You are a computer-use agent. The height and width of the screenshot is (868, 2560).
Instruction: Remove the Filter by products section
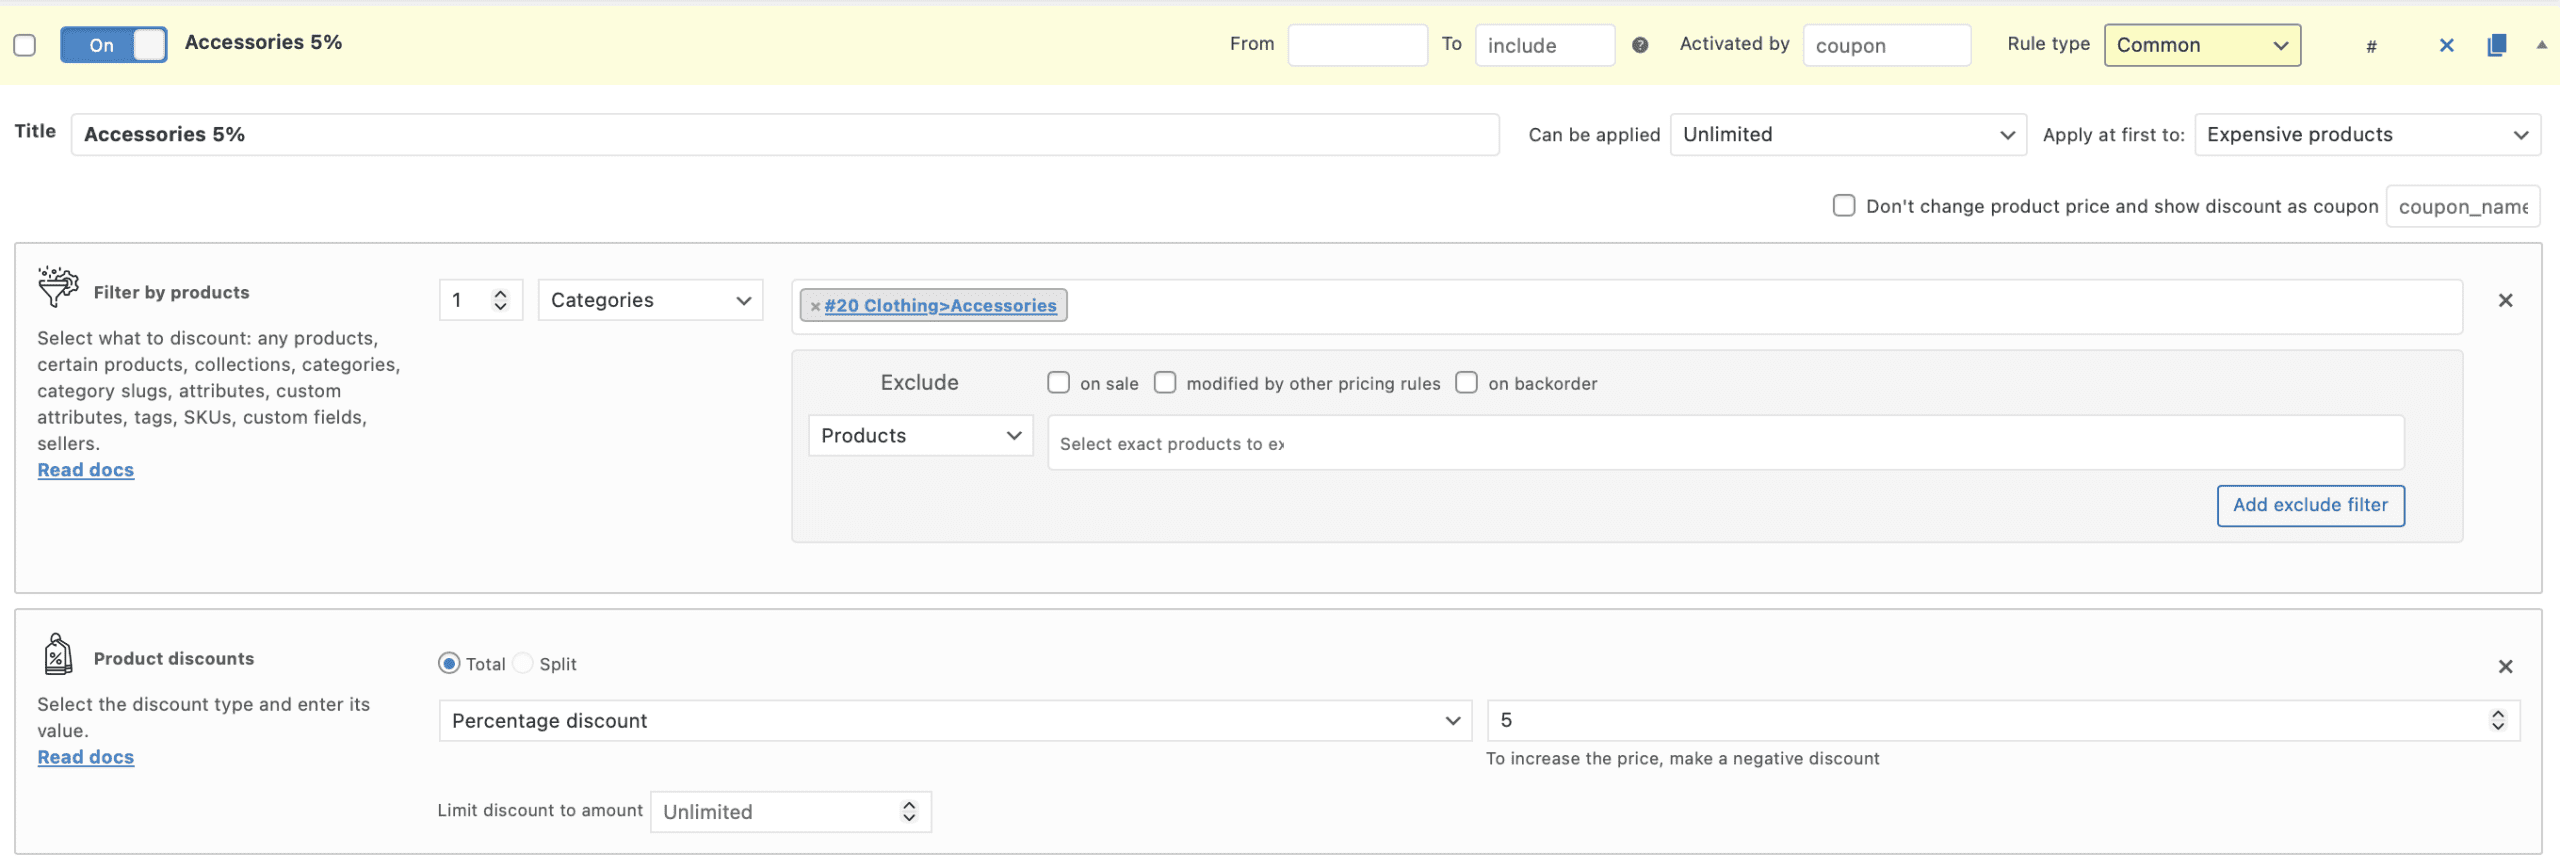pos(2505,300)
